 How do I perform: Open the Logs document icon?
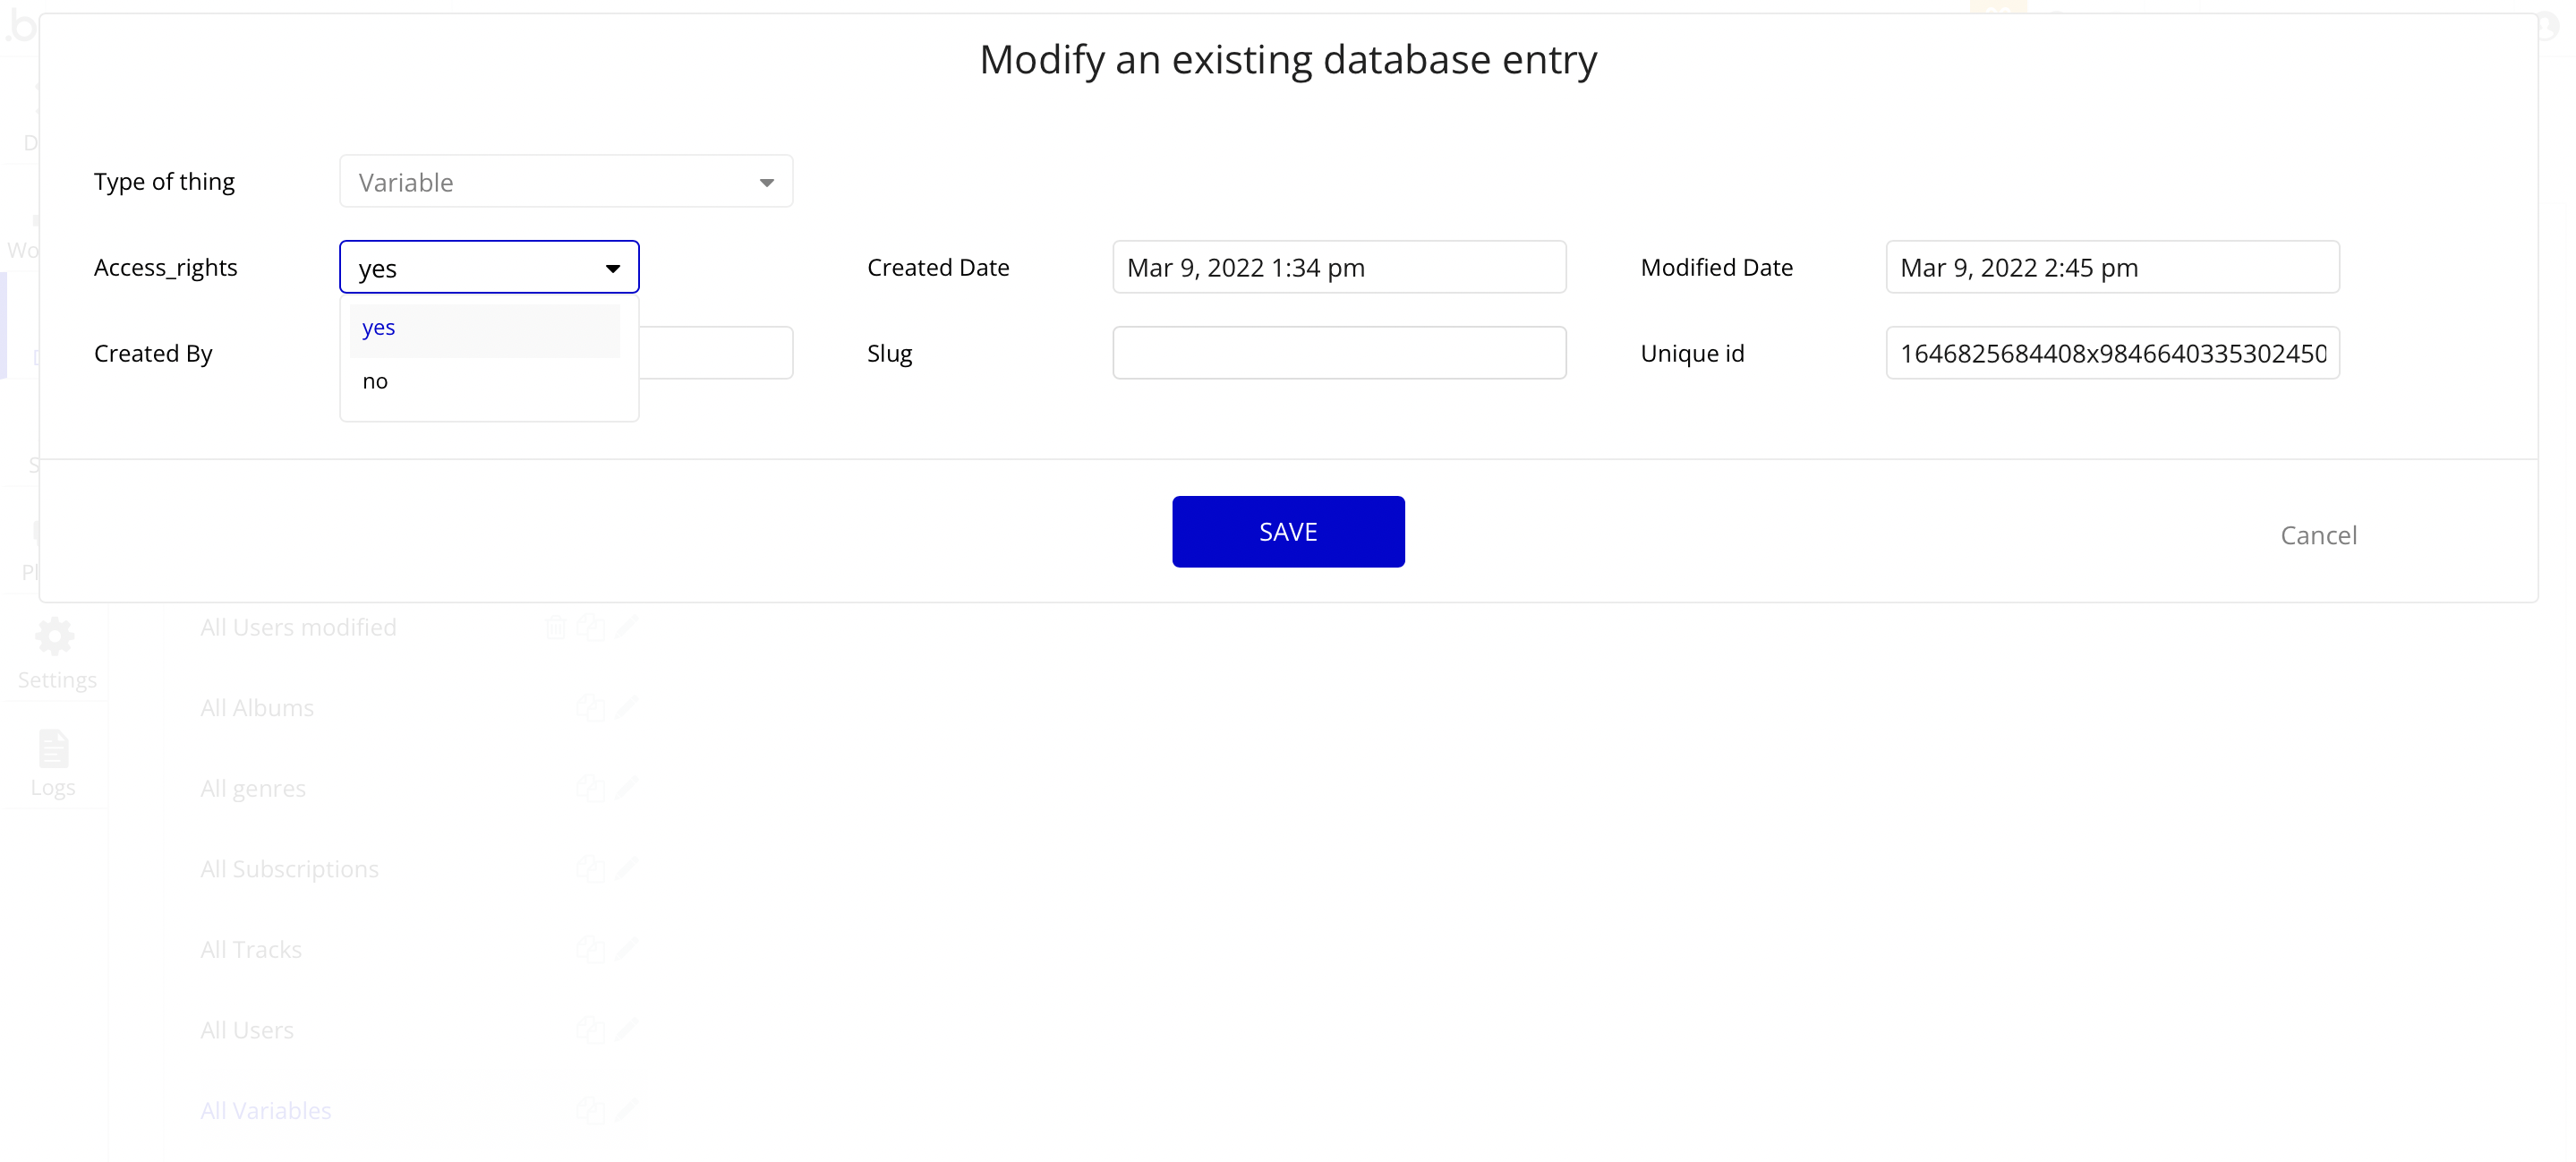(53, 749)
